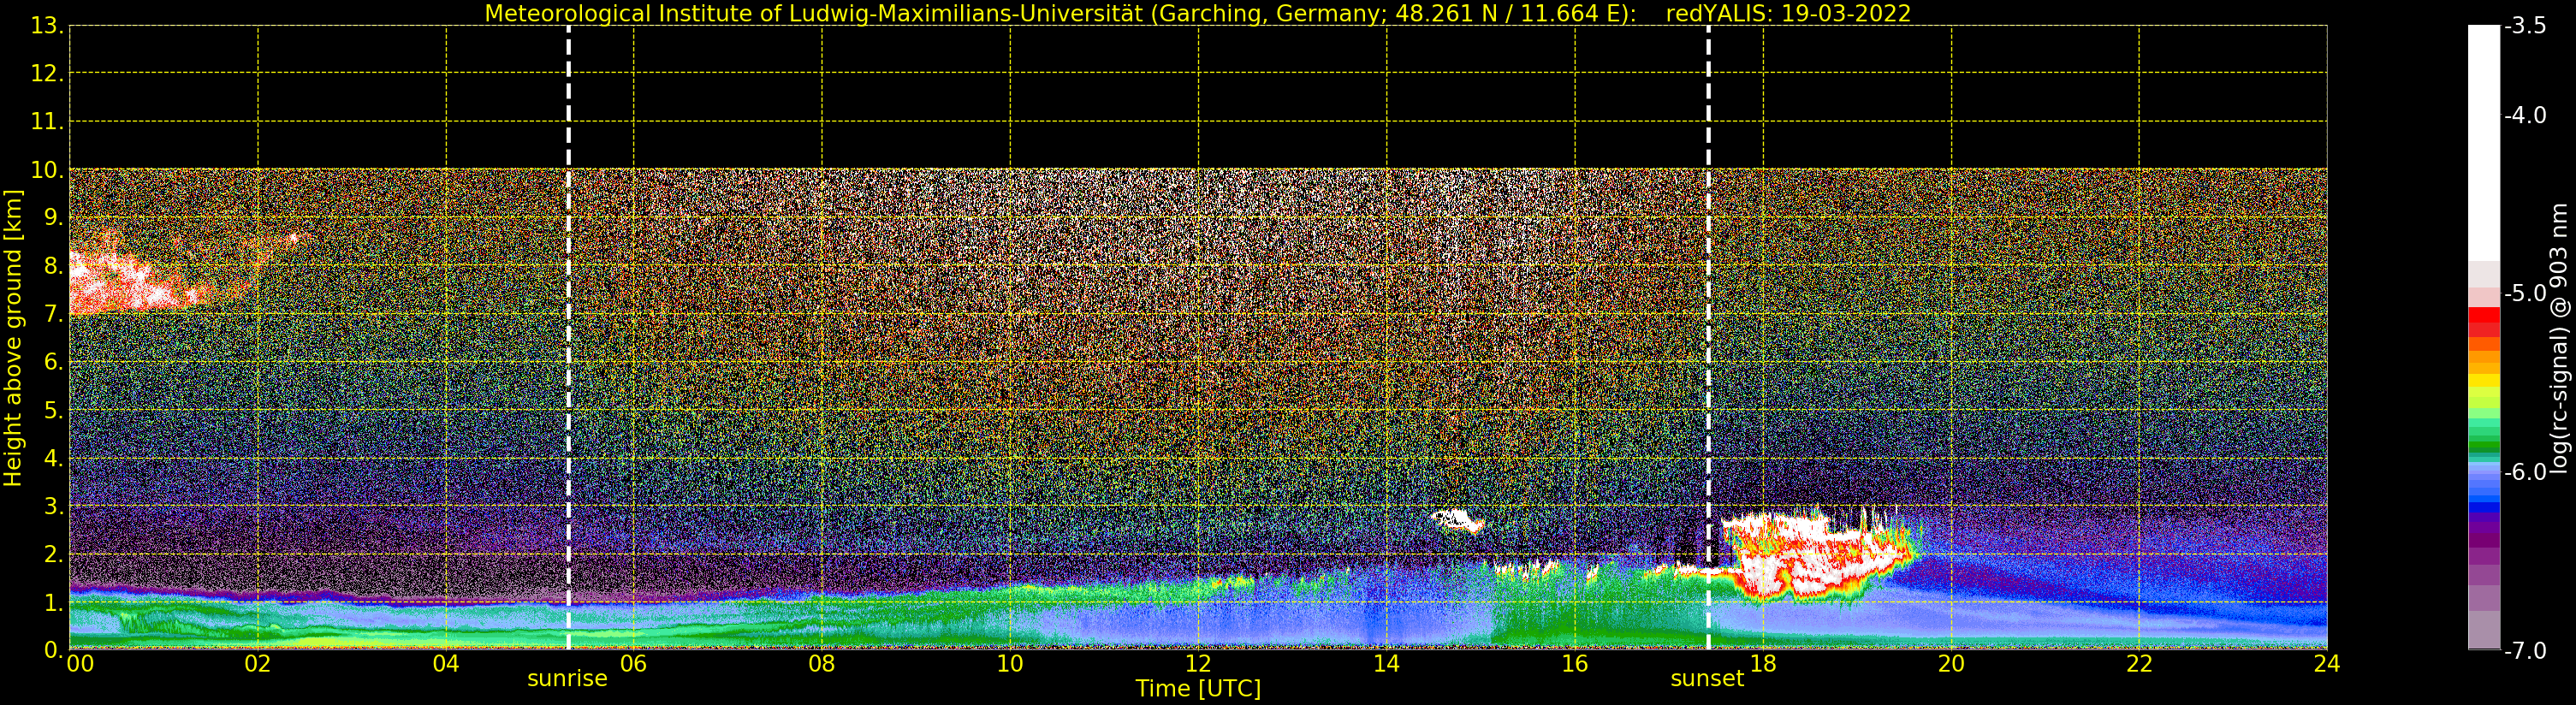Click the '-4.0' colorbar tick label
The height and width of the screenshot is (705, 2576).
2525,115
